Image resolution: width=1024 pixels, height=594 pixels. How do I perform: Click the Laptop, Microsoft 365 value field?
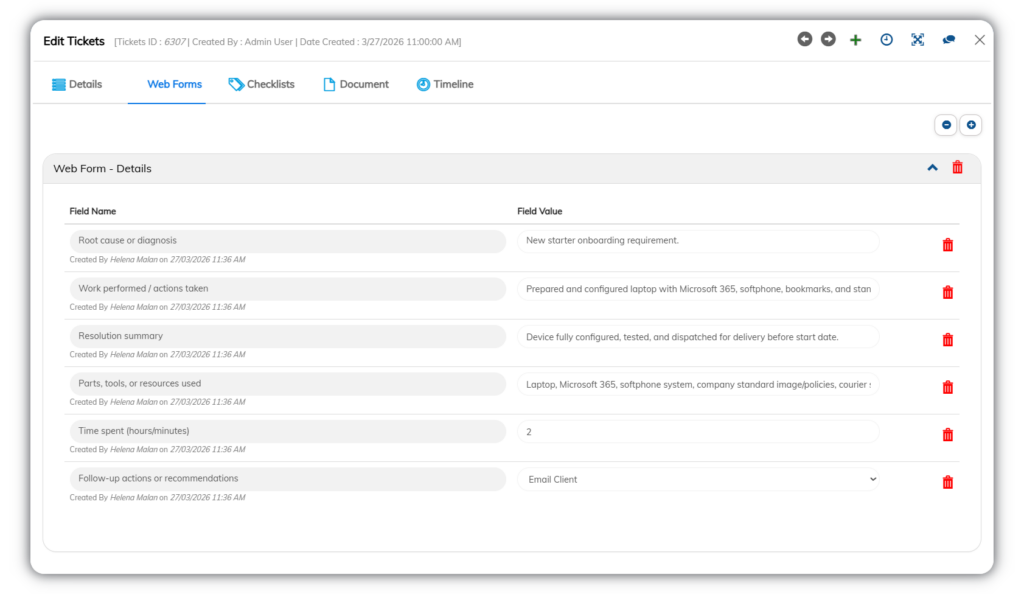(x=698, y=384)
